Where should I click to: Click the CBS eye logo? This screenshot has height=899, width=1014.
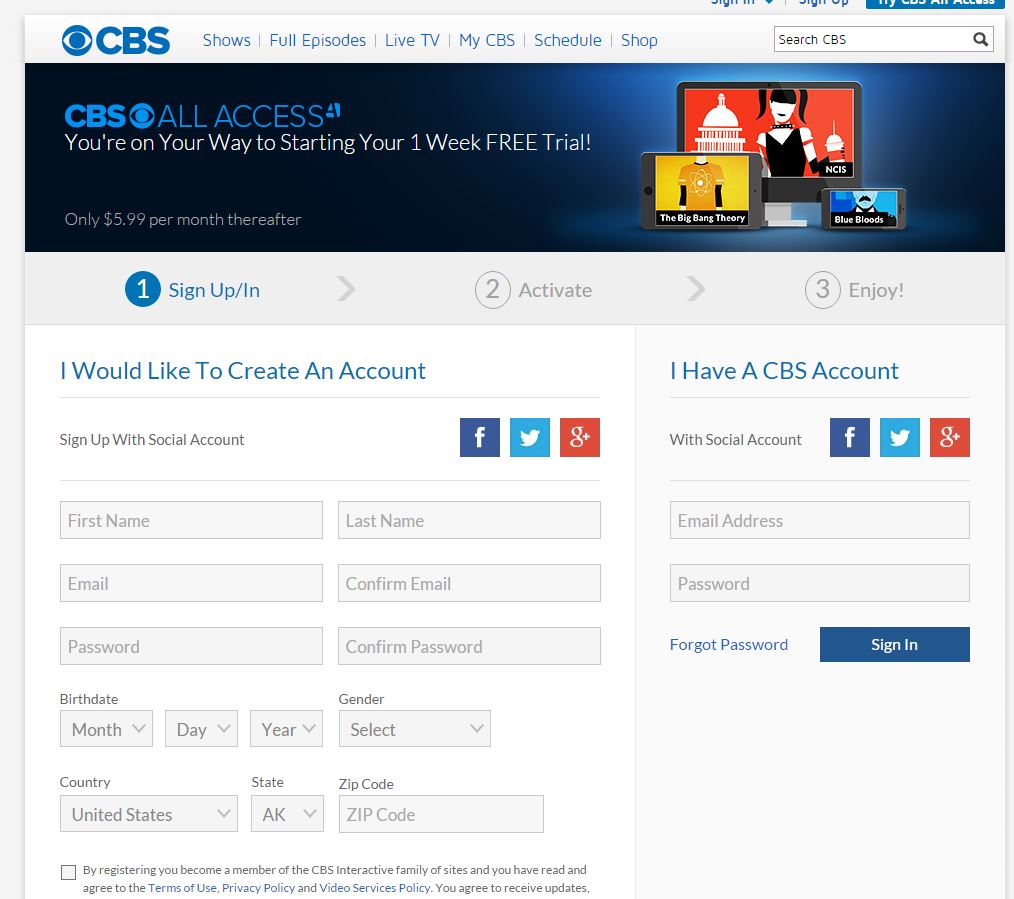click(x=116, y=40)
